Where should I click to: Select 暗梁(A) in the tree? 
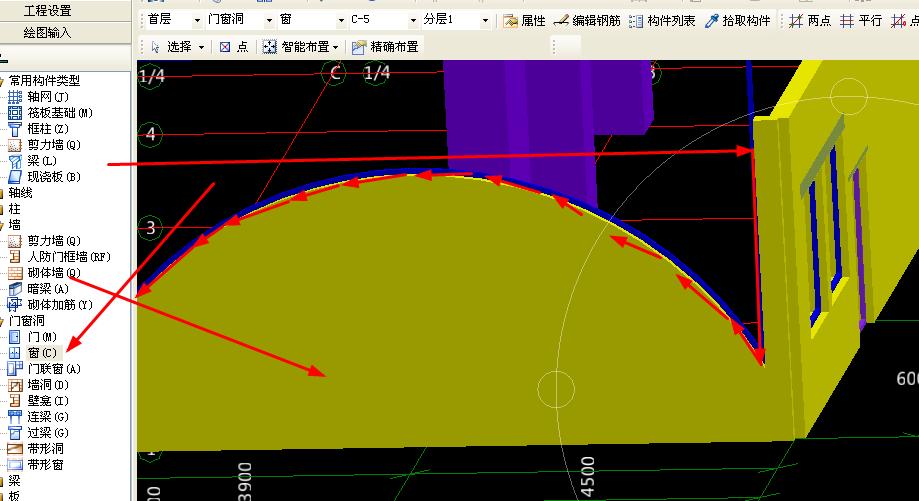pyautogui.click(x=48, y=288)
